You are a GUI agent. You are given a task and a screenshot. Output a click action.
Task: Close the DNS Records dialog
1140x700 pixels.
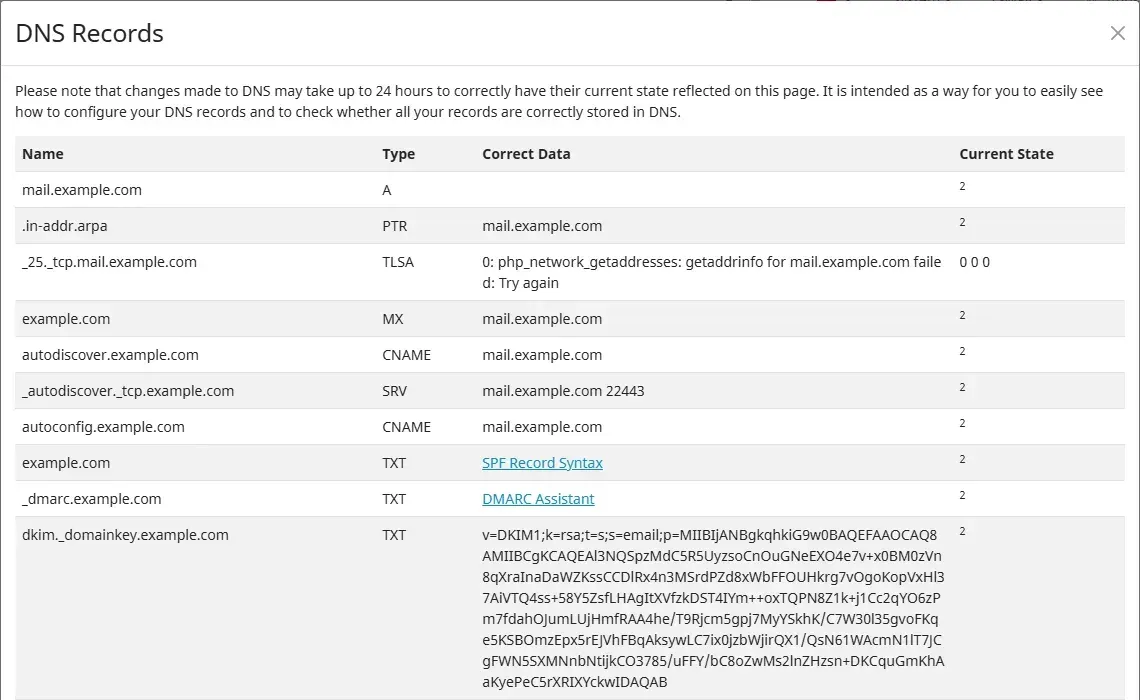point(1117,33)
